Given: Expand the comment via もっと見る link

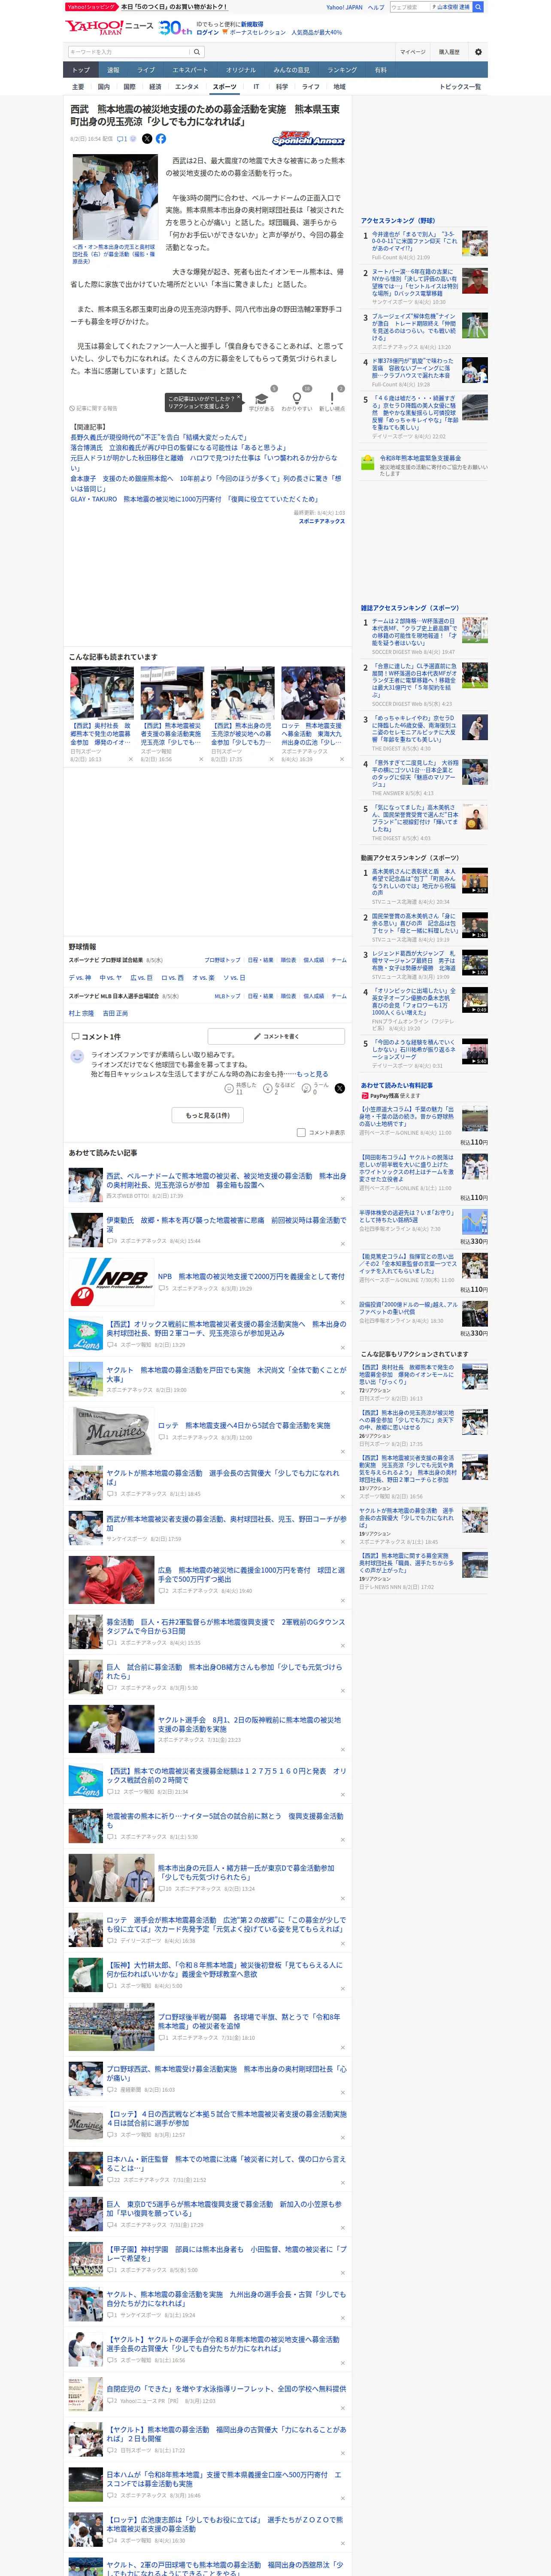Looking at the screenshot, I should [x=312, y=1074].
